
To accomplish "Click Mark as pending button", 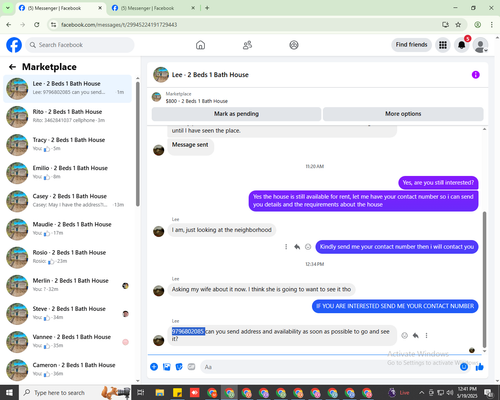I will (236, 114).
